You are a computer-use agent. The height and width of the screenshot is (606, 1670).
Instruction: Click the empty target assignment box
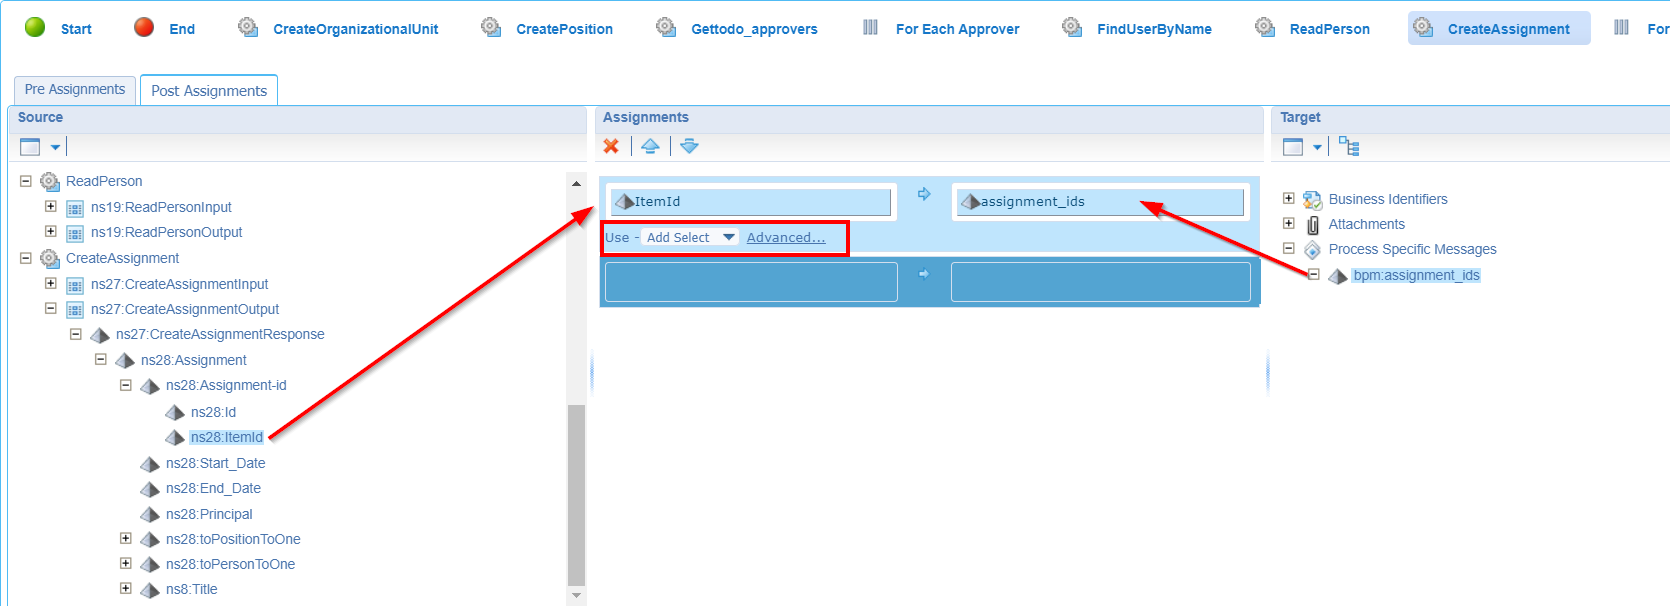pos(1100,281)
